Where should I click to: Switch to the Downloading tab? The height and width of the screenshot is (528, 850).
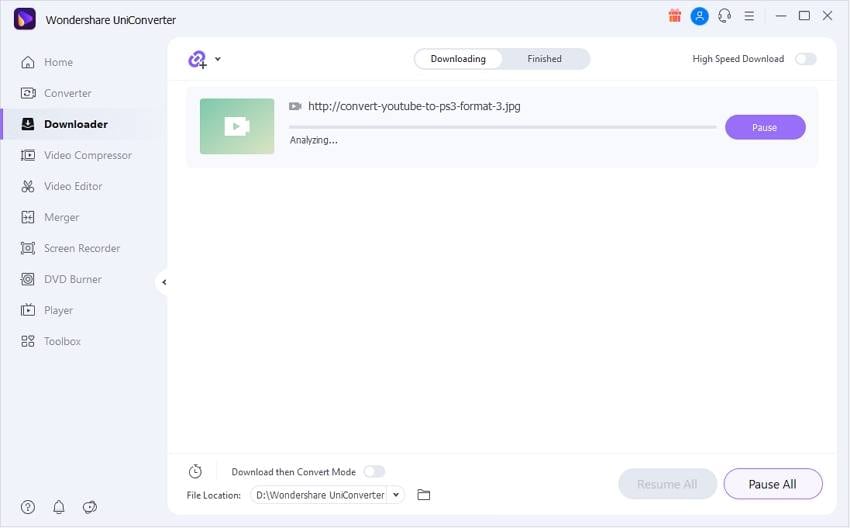click(458, 59)
